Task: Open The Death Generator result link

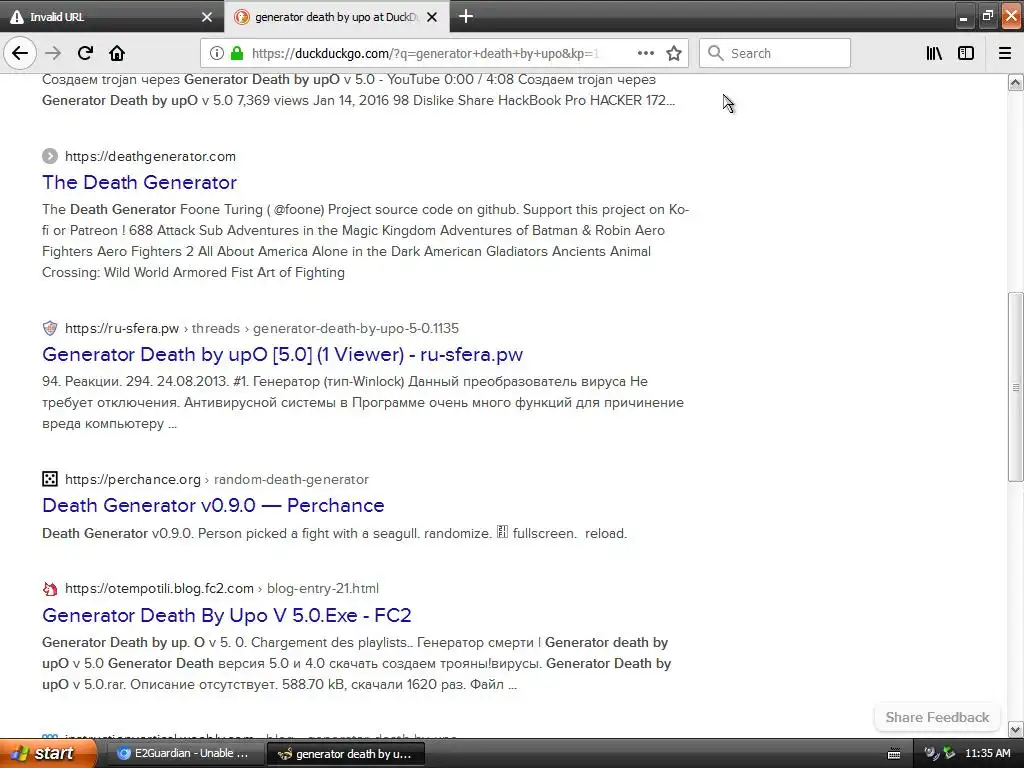Action: coord(139,182)
